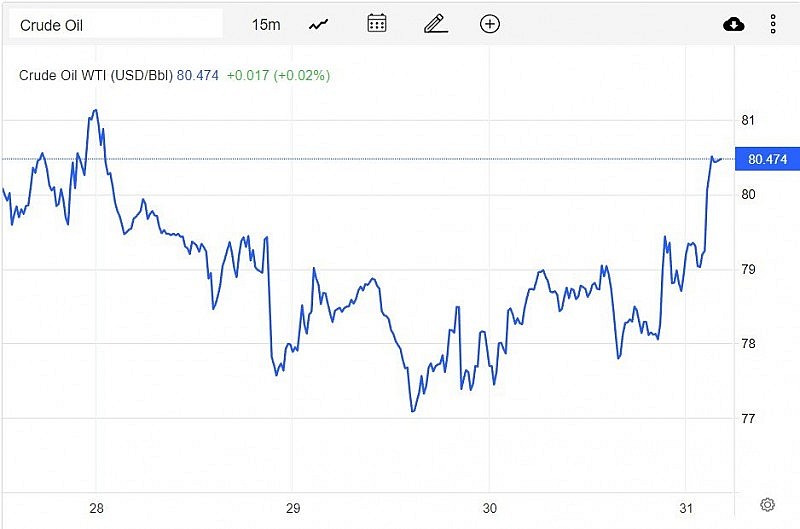Click the 81 price axis label
The height and width of the screenshot is (529, 800).
pyautogui.click(x=748, y=120)
